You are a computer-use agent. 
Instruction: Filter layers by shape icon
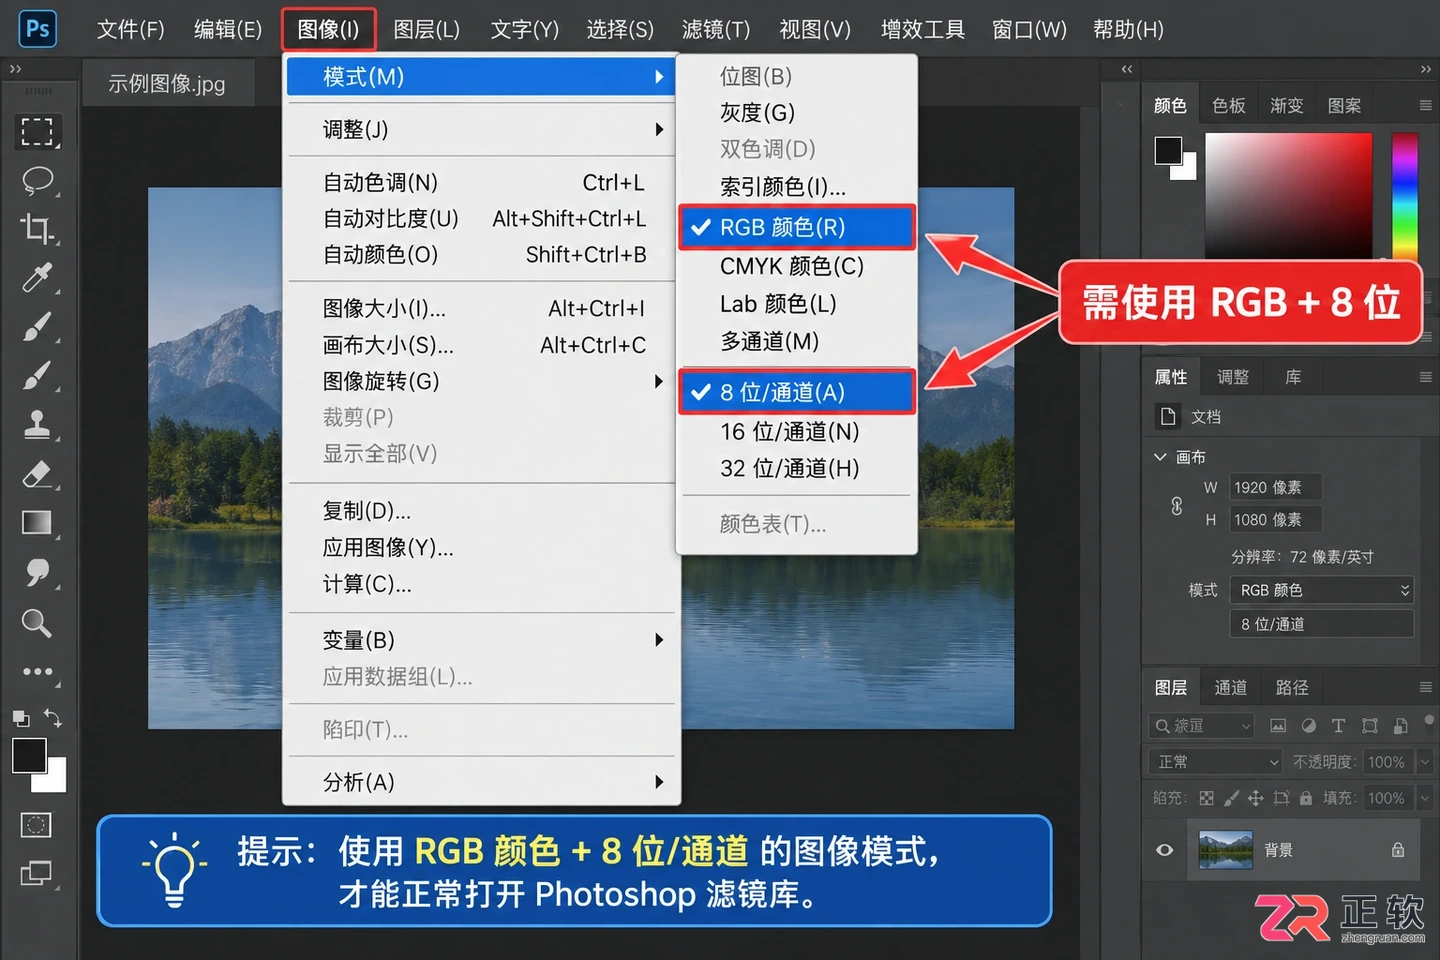[x=1369, y=726]
